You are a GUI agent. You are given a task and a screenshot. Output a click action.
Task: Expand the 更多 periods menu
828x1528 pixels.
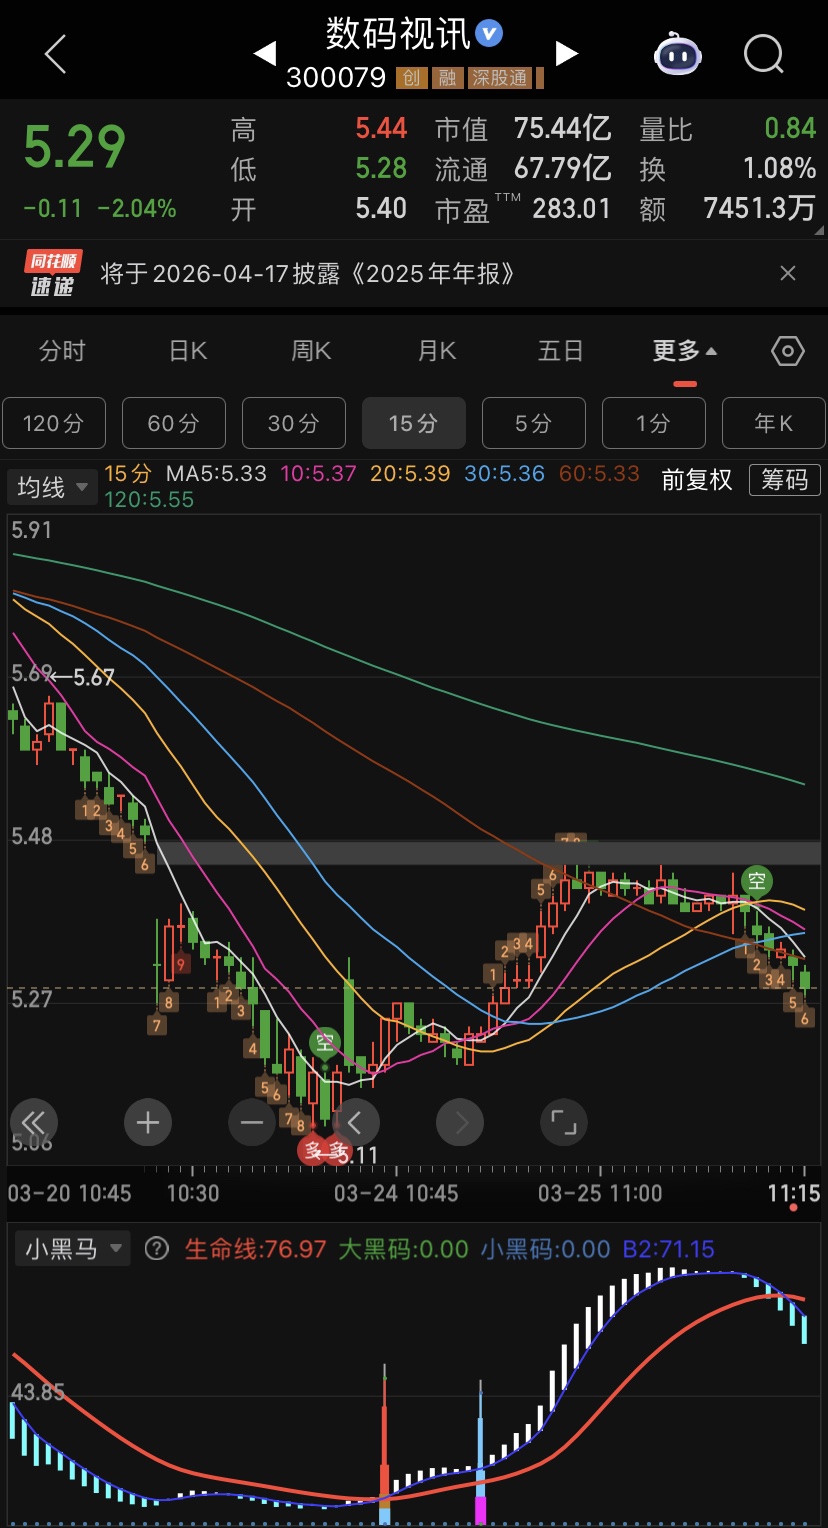pyautogui.click(x=684, y=351)
